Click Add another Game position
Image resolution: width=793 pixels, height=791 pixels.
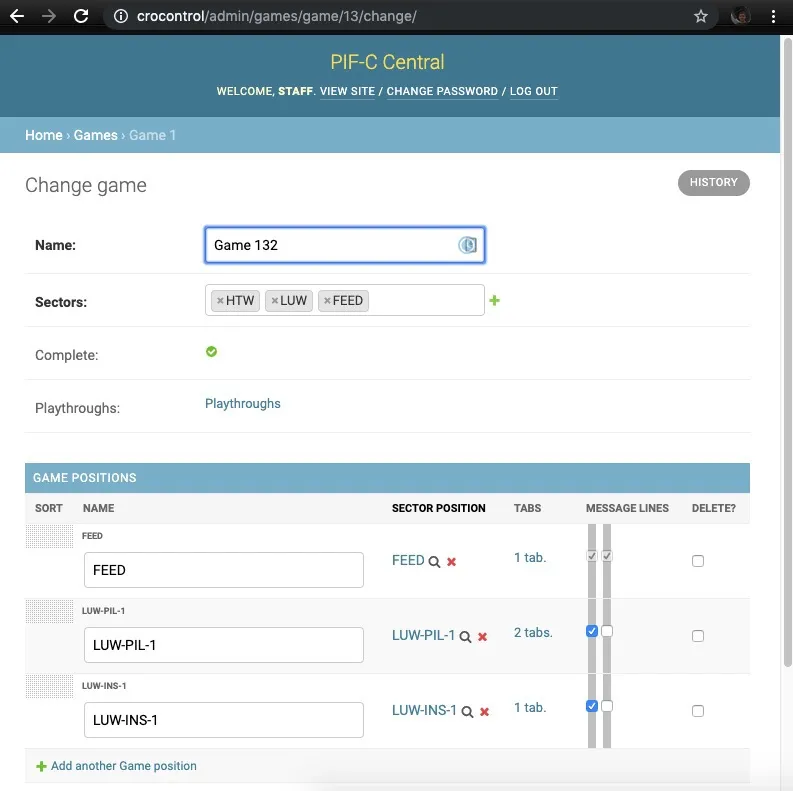[123, 766]
